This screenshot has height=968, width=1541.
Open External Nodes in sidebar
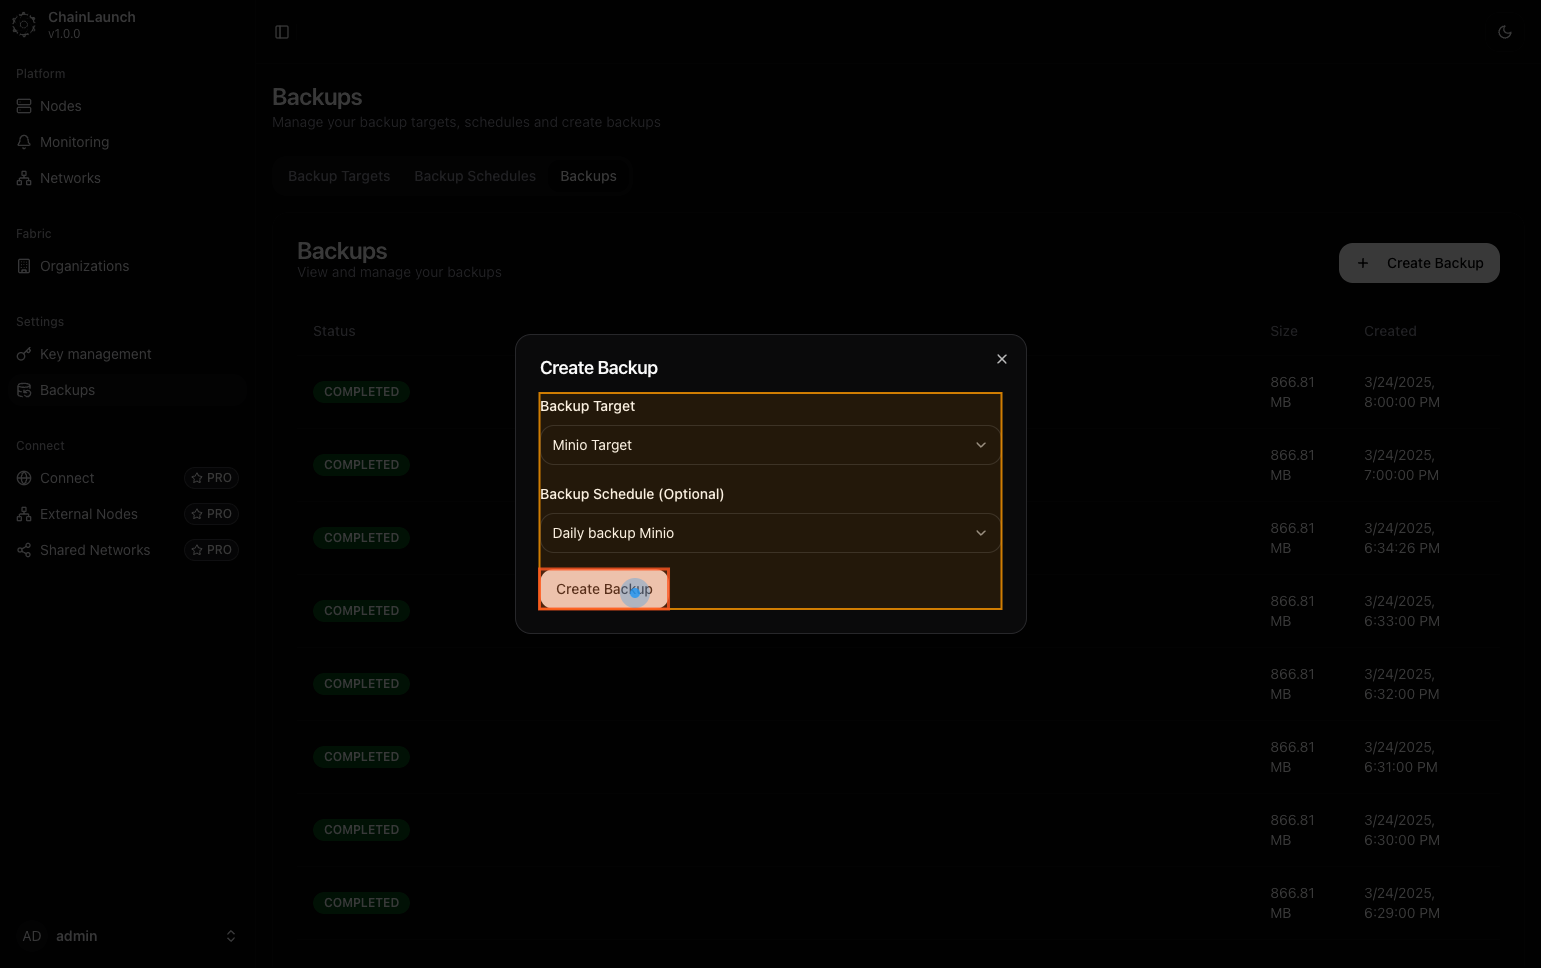tap(88, 514)
